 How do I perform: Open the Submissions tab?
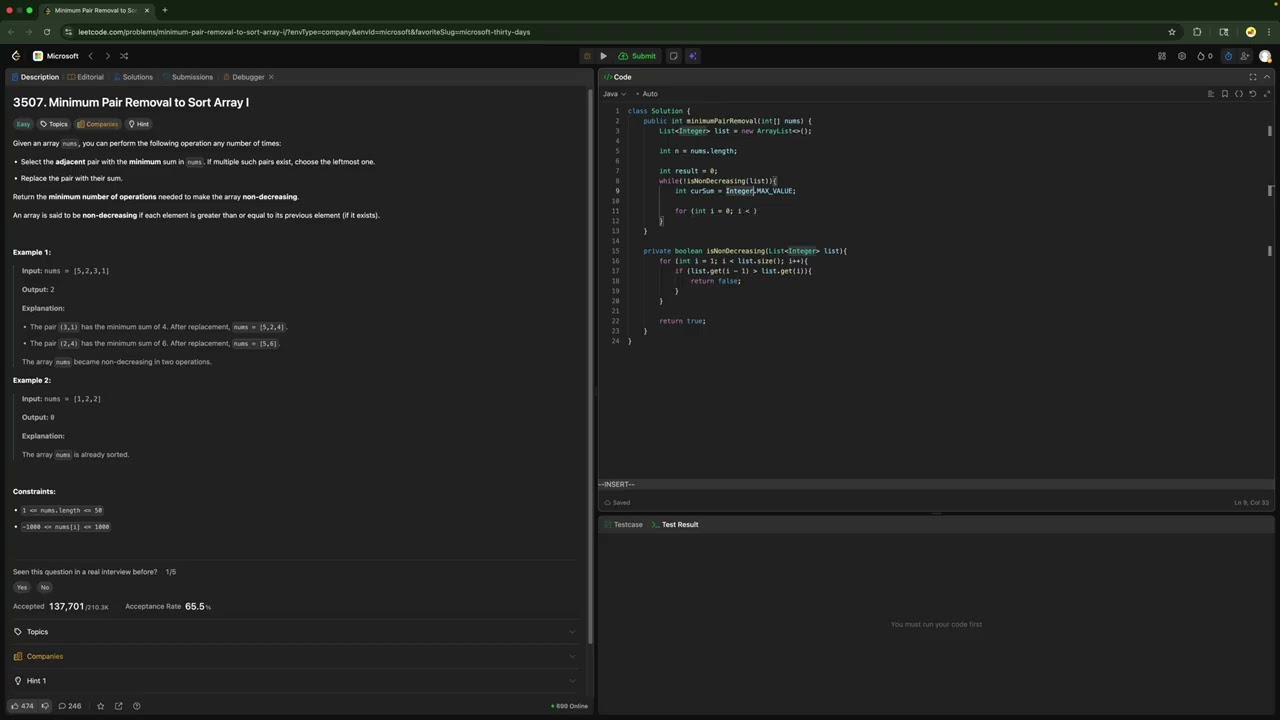(188, 77)
